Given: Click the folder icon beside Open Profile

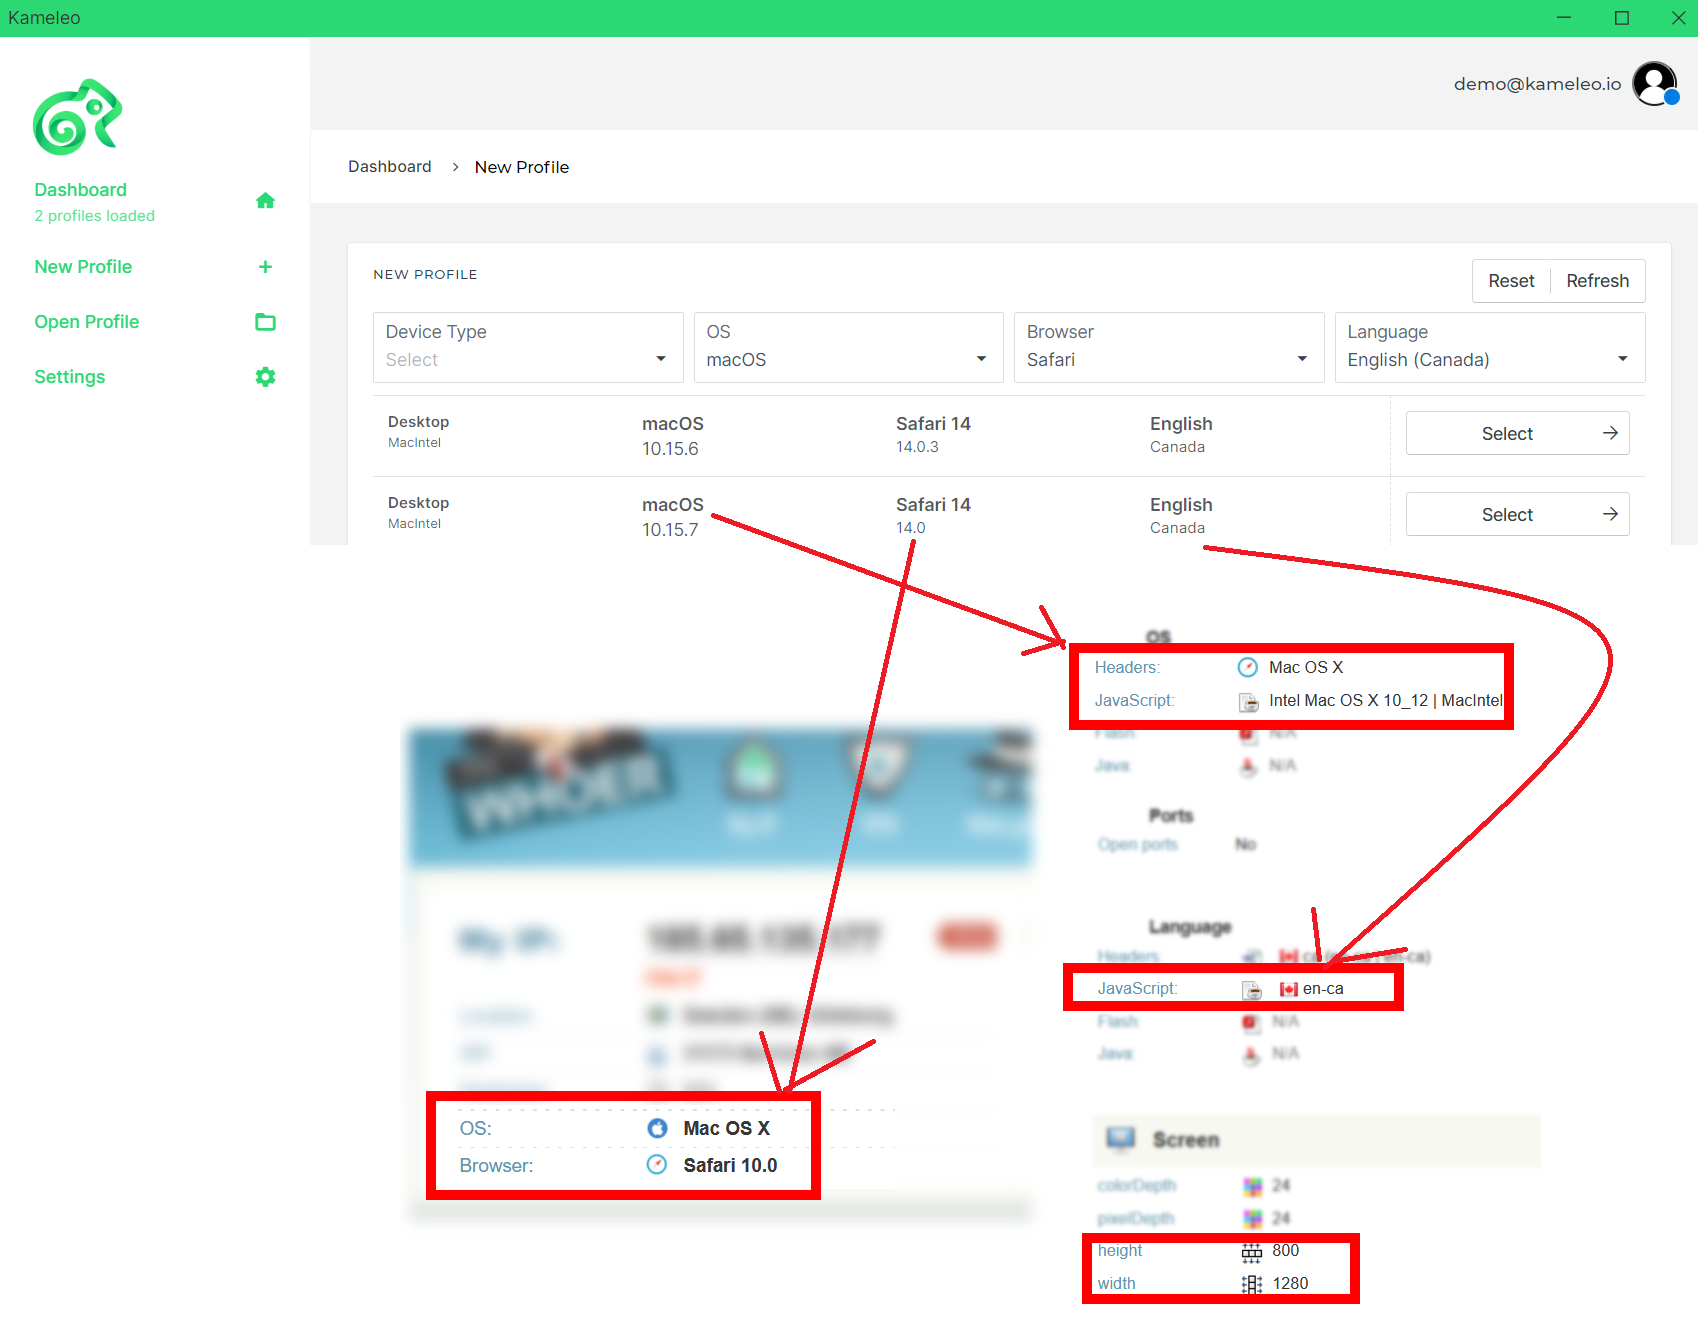Looking at the screenshot, I should 265,321.
